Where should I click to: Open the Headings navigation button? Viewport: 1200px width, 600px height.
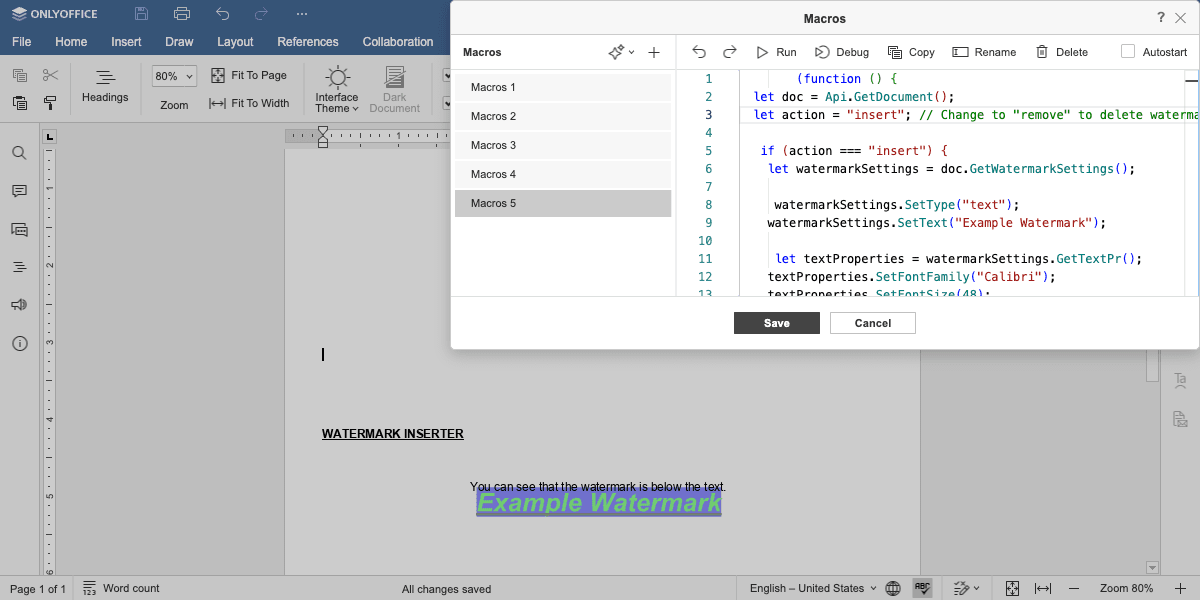point(105,86)
